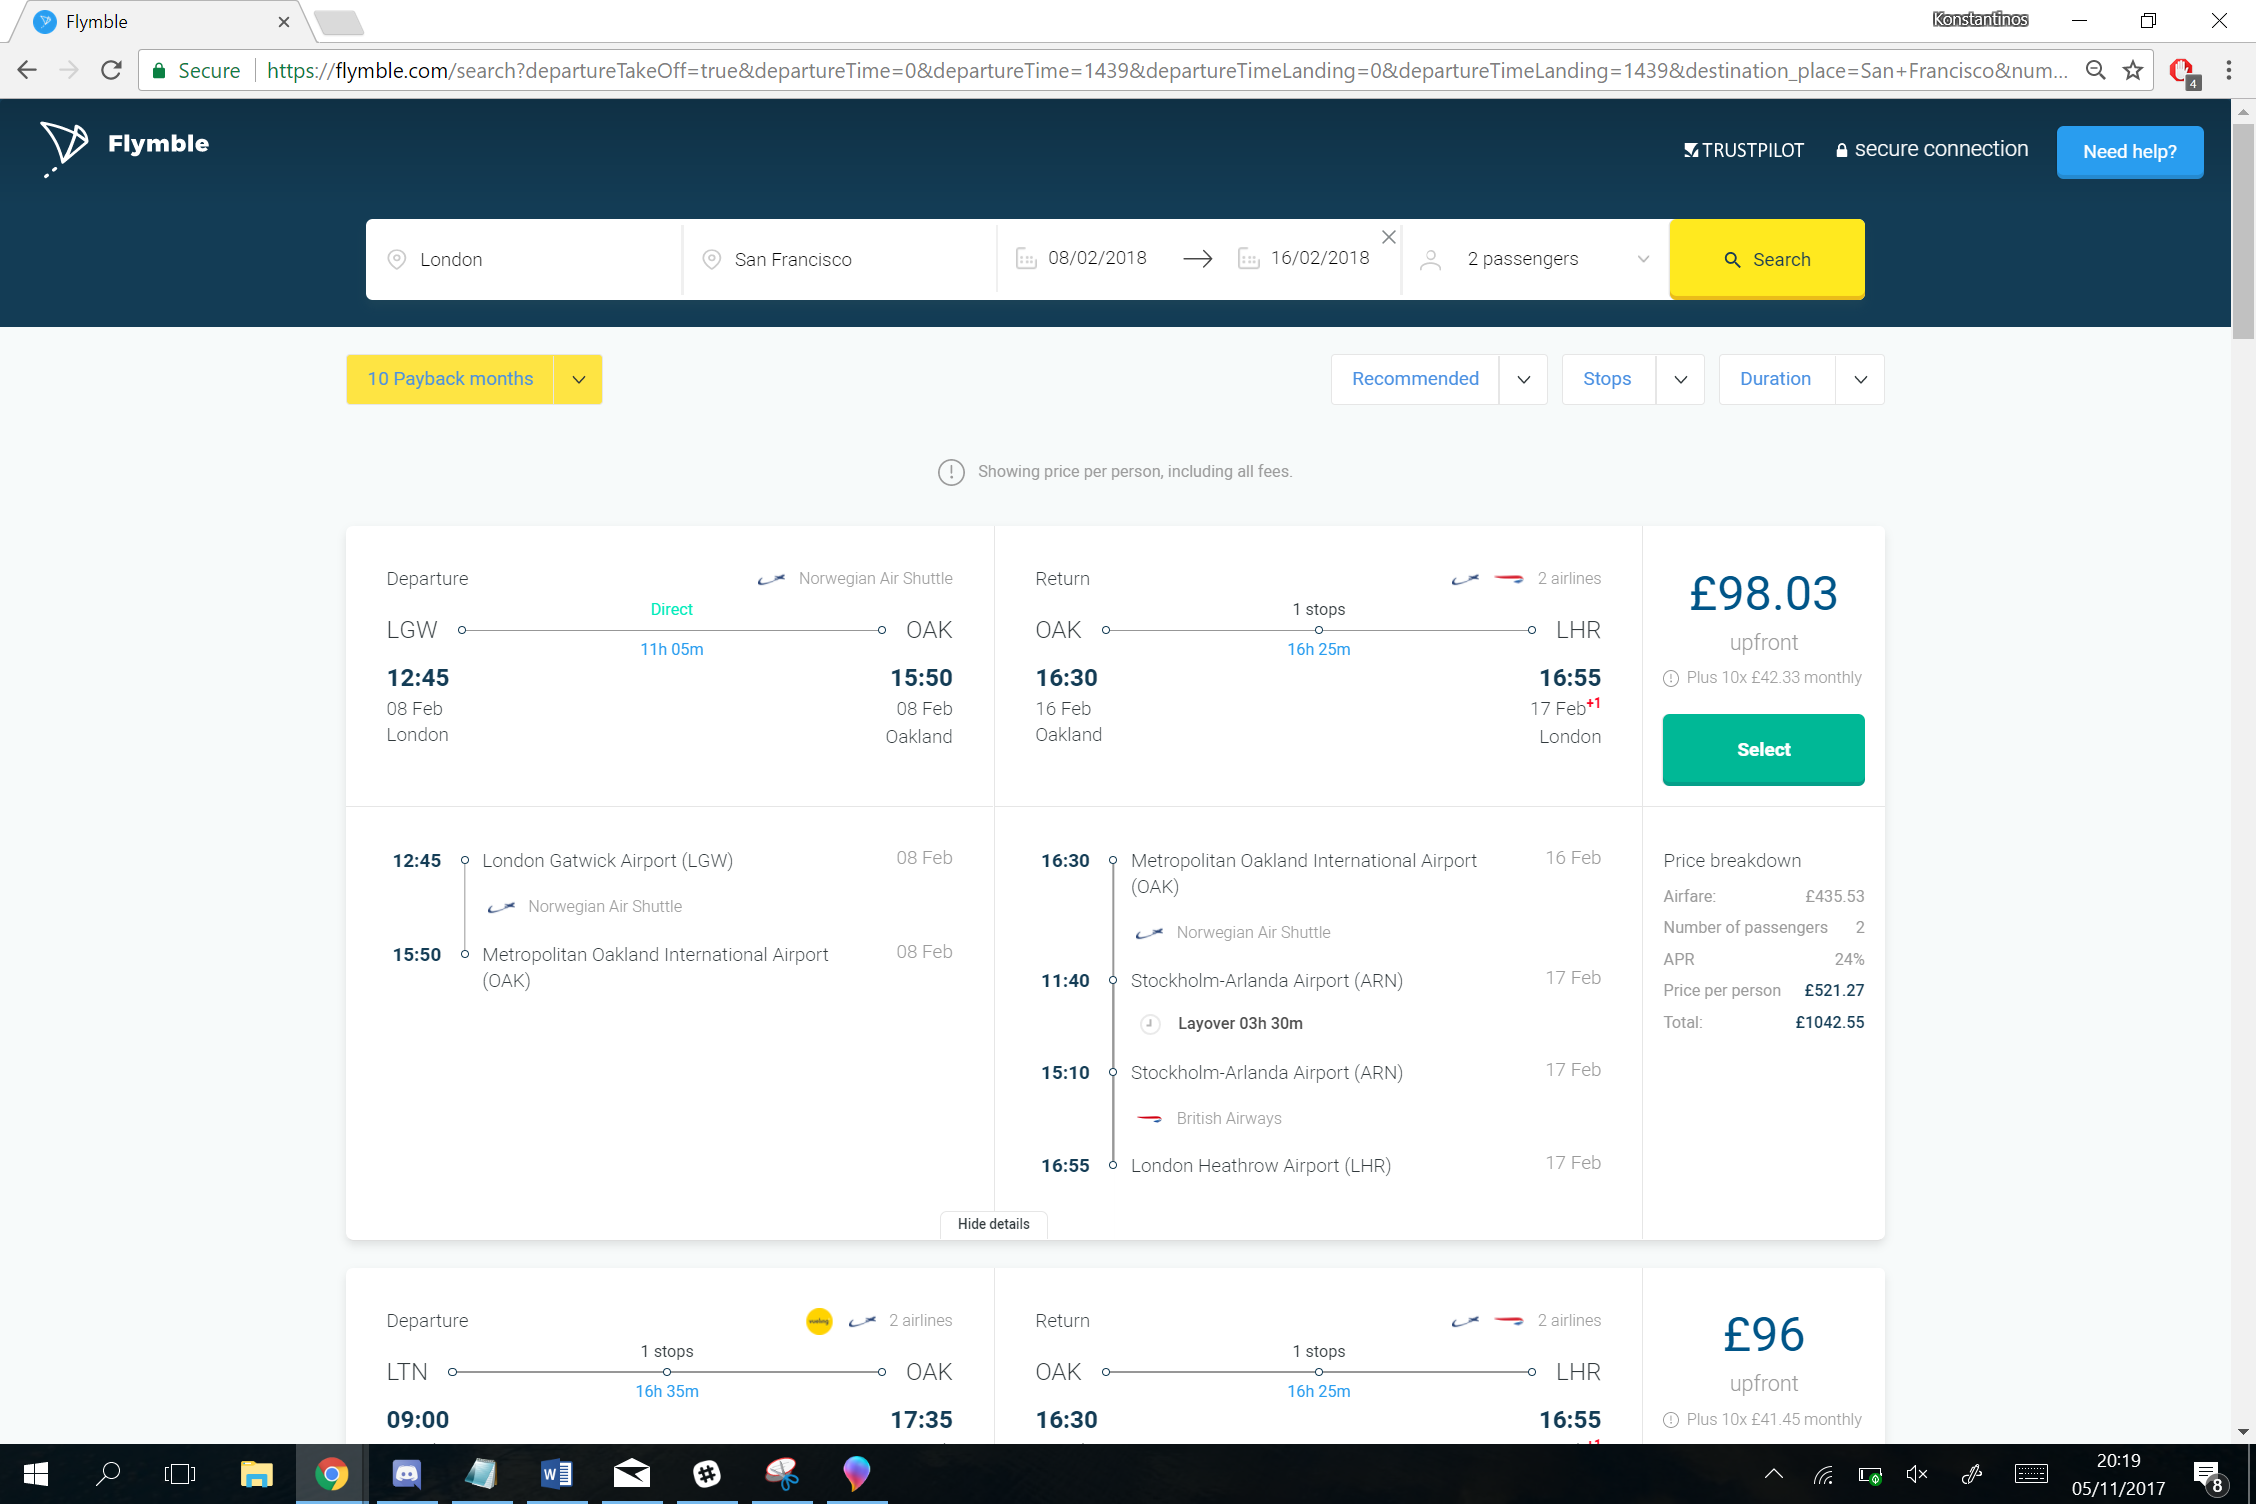Open a new browser tab

(x=339, y=22)
